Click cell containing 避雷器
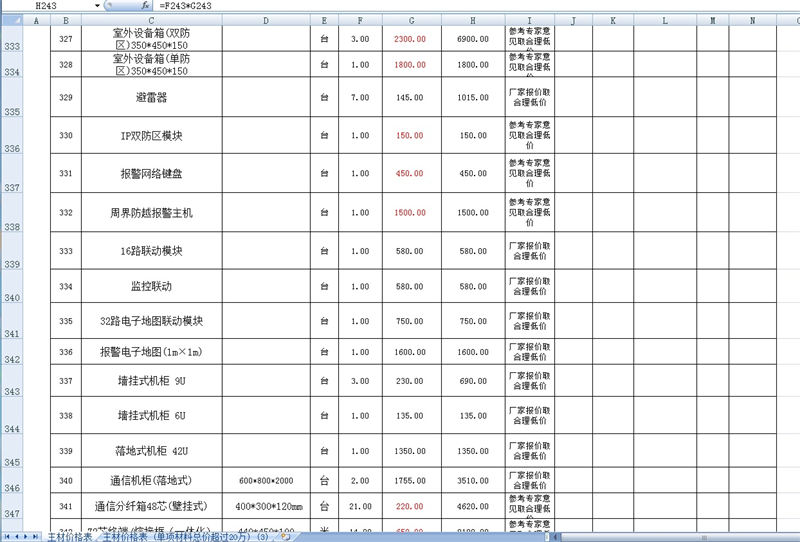 [x=152, y=97]
